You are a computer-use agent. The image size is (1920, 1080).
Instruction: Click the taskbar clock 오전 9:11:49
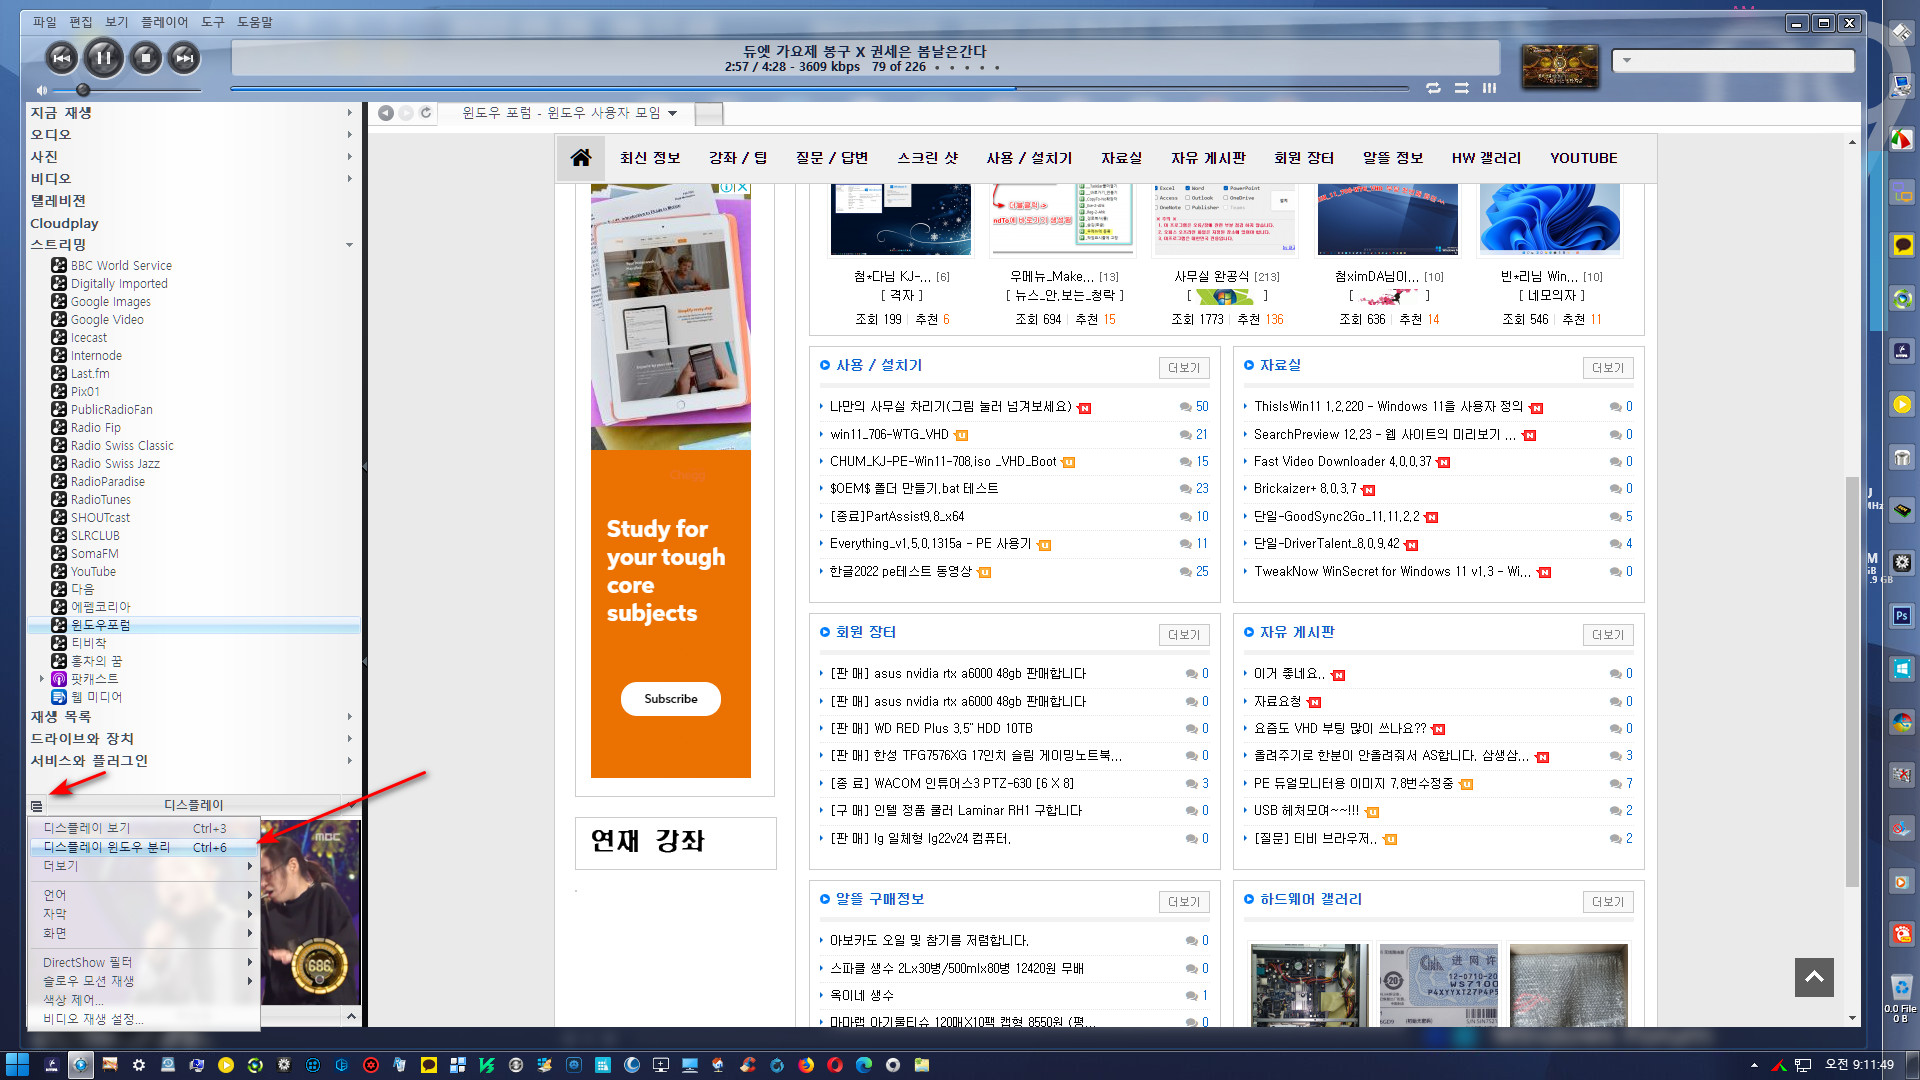coord(1859,1065)
